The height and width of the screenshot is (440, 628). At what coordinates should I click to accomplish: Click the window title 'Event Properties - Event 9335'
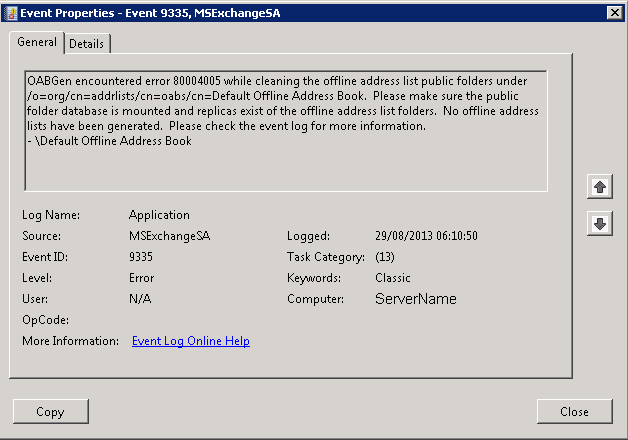pos(150,13)
